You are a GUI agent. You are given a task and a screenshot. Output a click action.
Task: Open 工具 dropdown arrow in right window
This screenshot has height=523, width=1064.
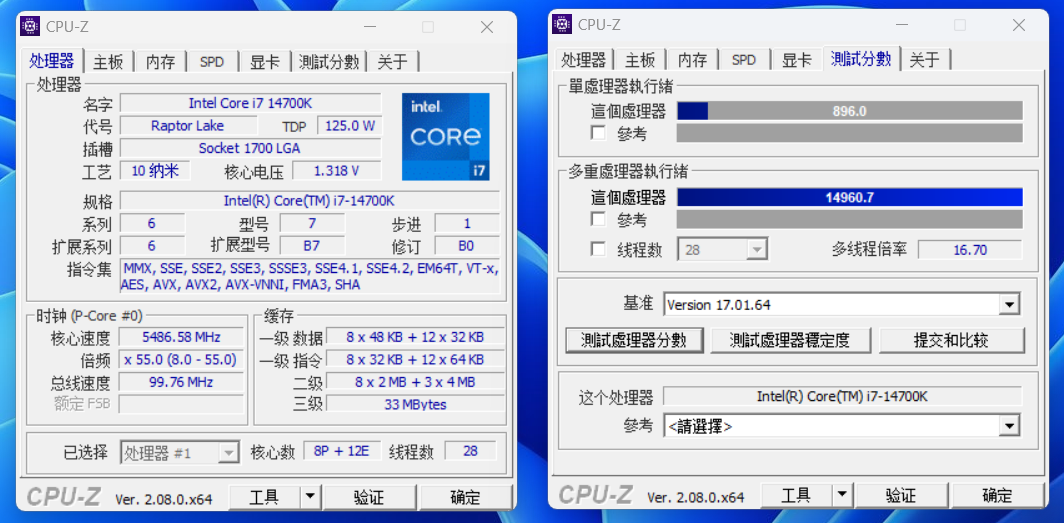click(842, 496)
